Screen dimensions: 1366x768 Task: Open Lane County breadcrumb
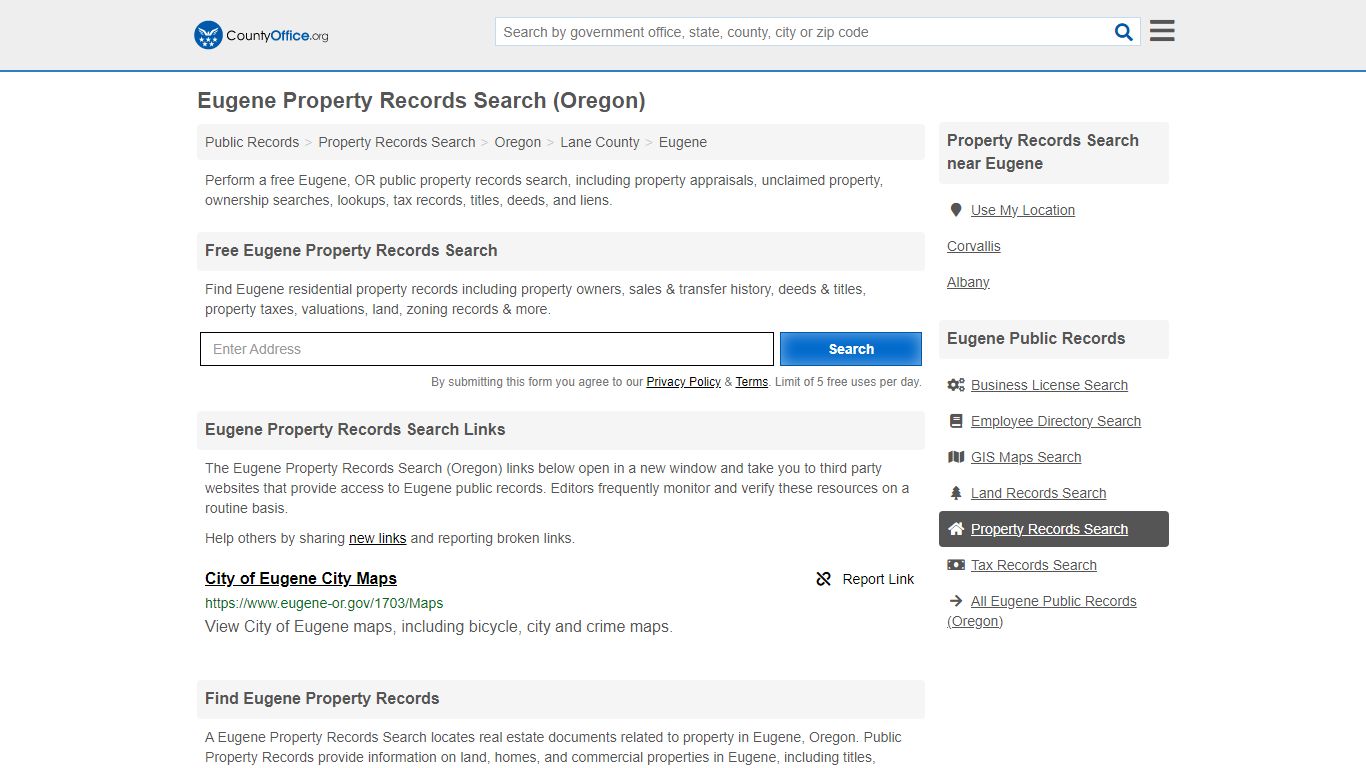(600, 142)
